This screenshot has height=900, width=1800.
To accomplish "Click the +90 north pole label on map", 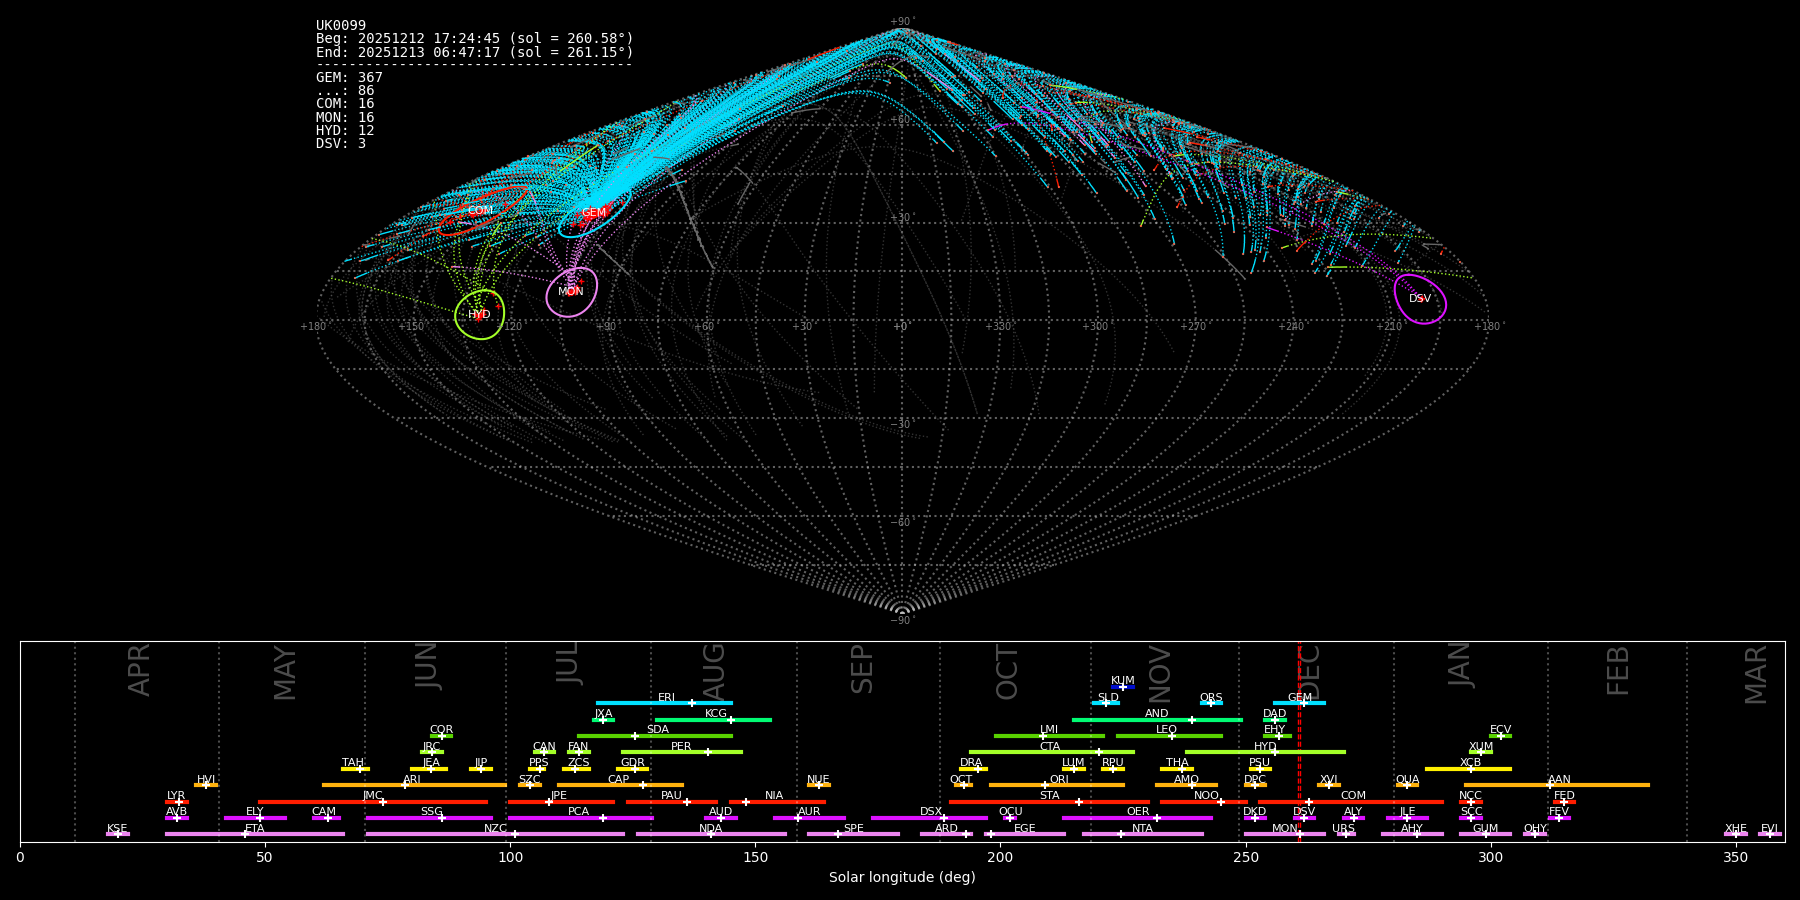I will coord(901,22).
